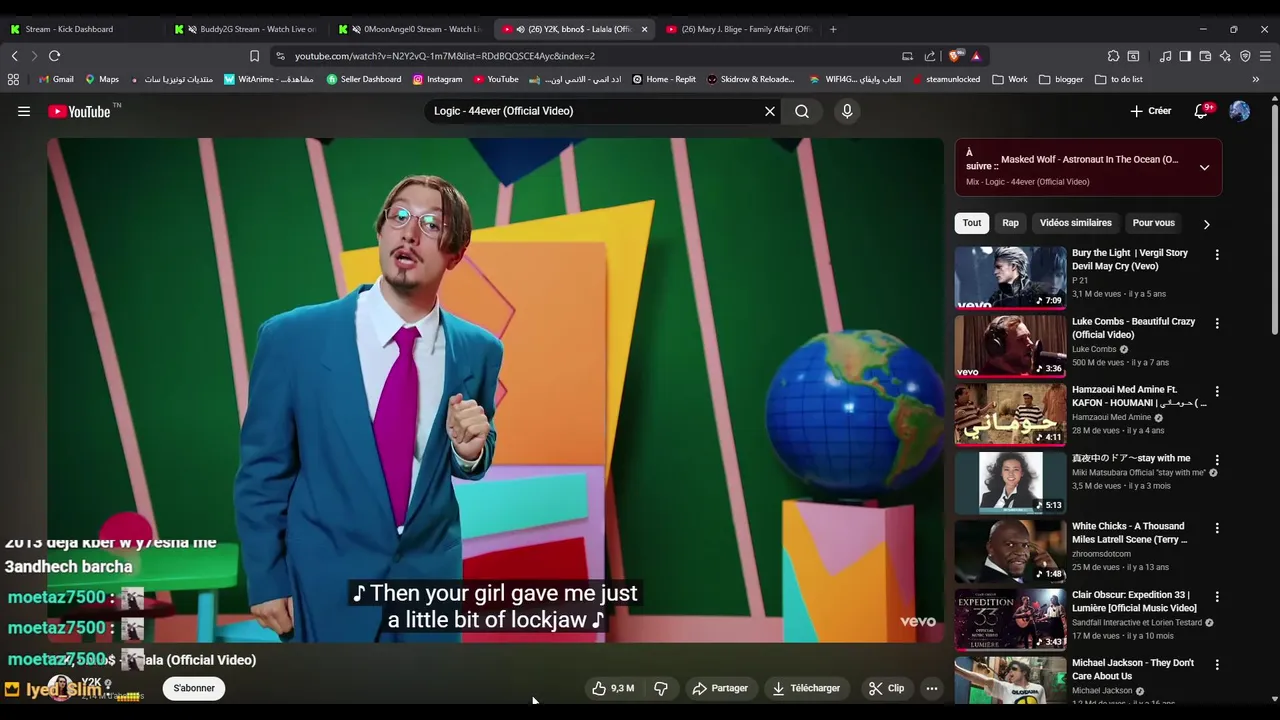Open a new browser tab

833,29
